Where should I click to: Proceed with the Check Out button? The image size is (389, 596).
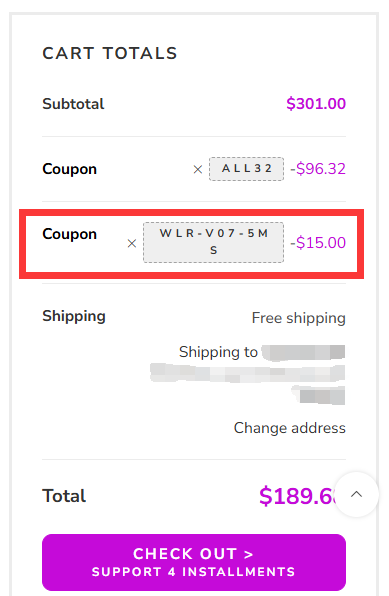[x=194, y=562]
